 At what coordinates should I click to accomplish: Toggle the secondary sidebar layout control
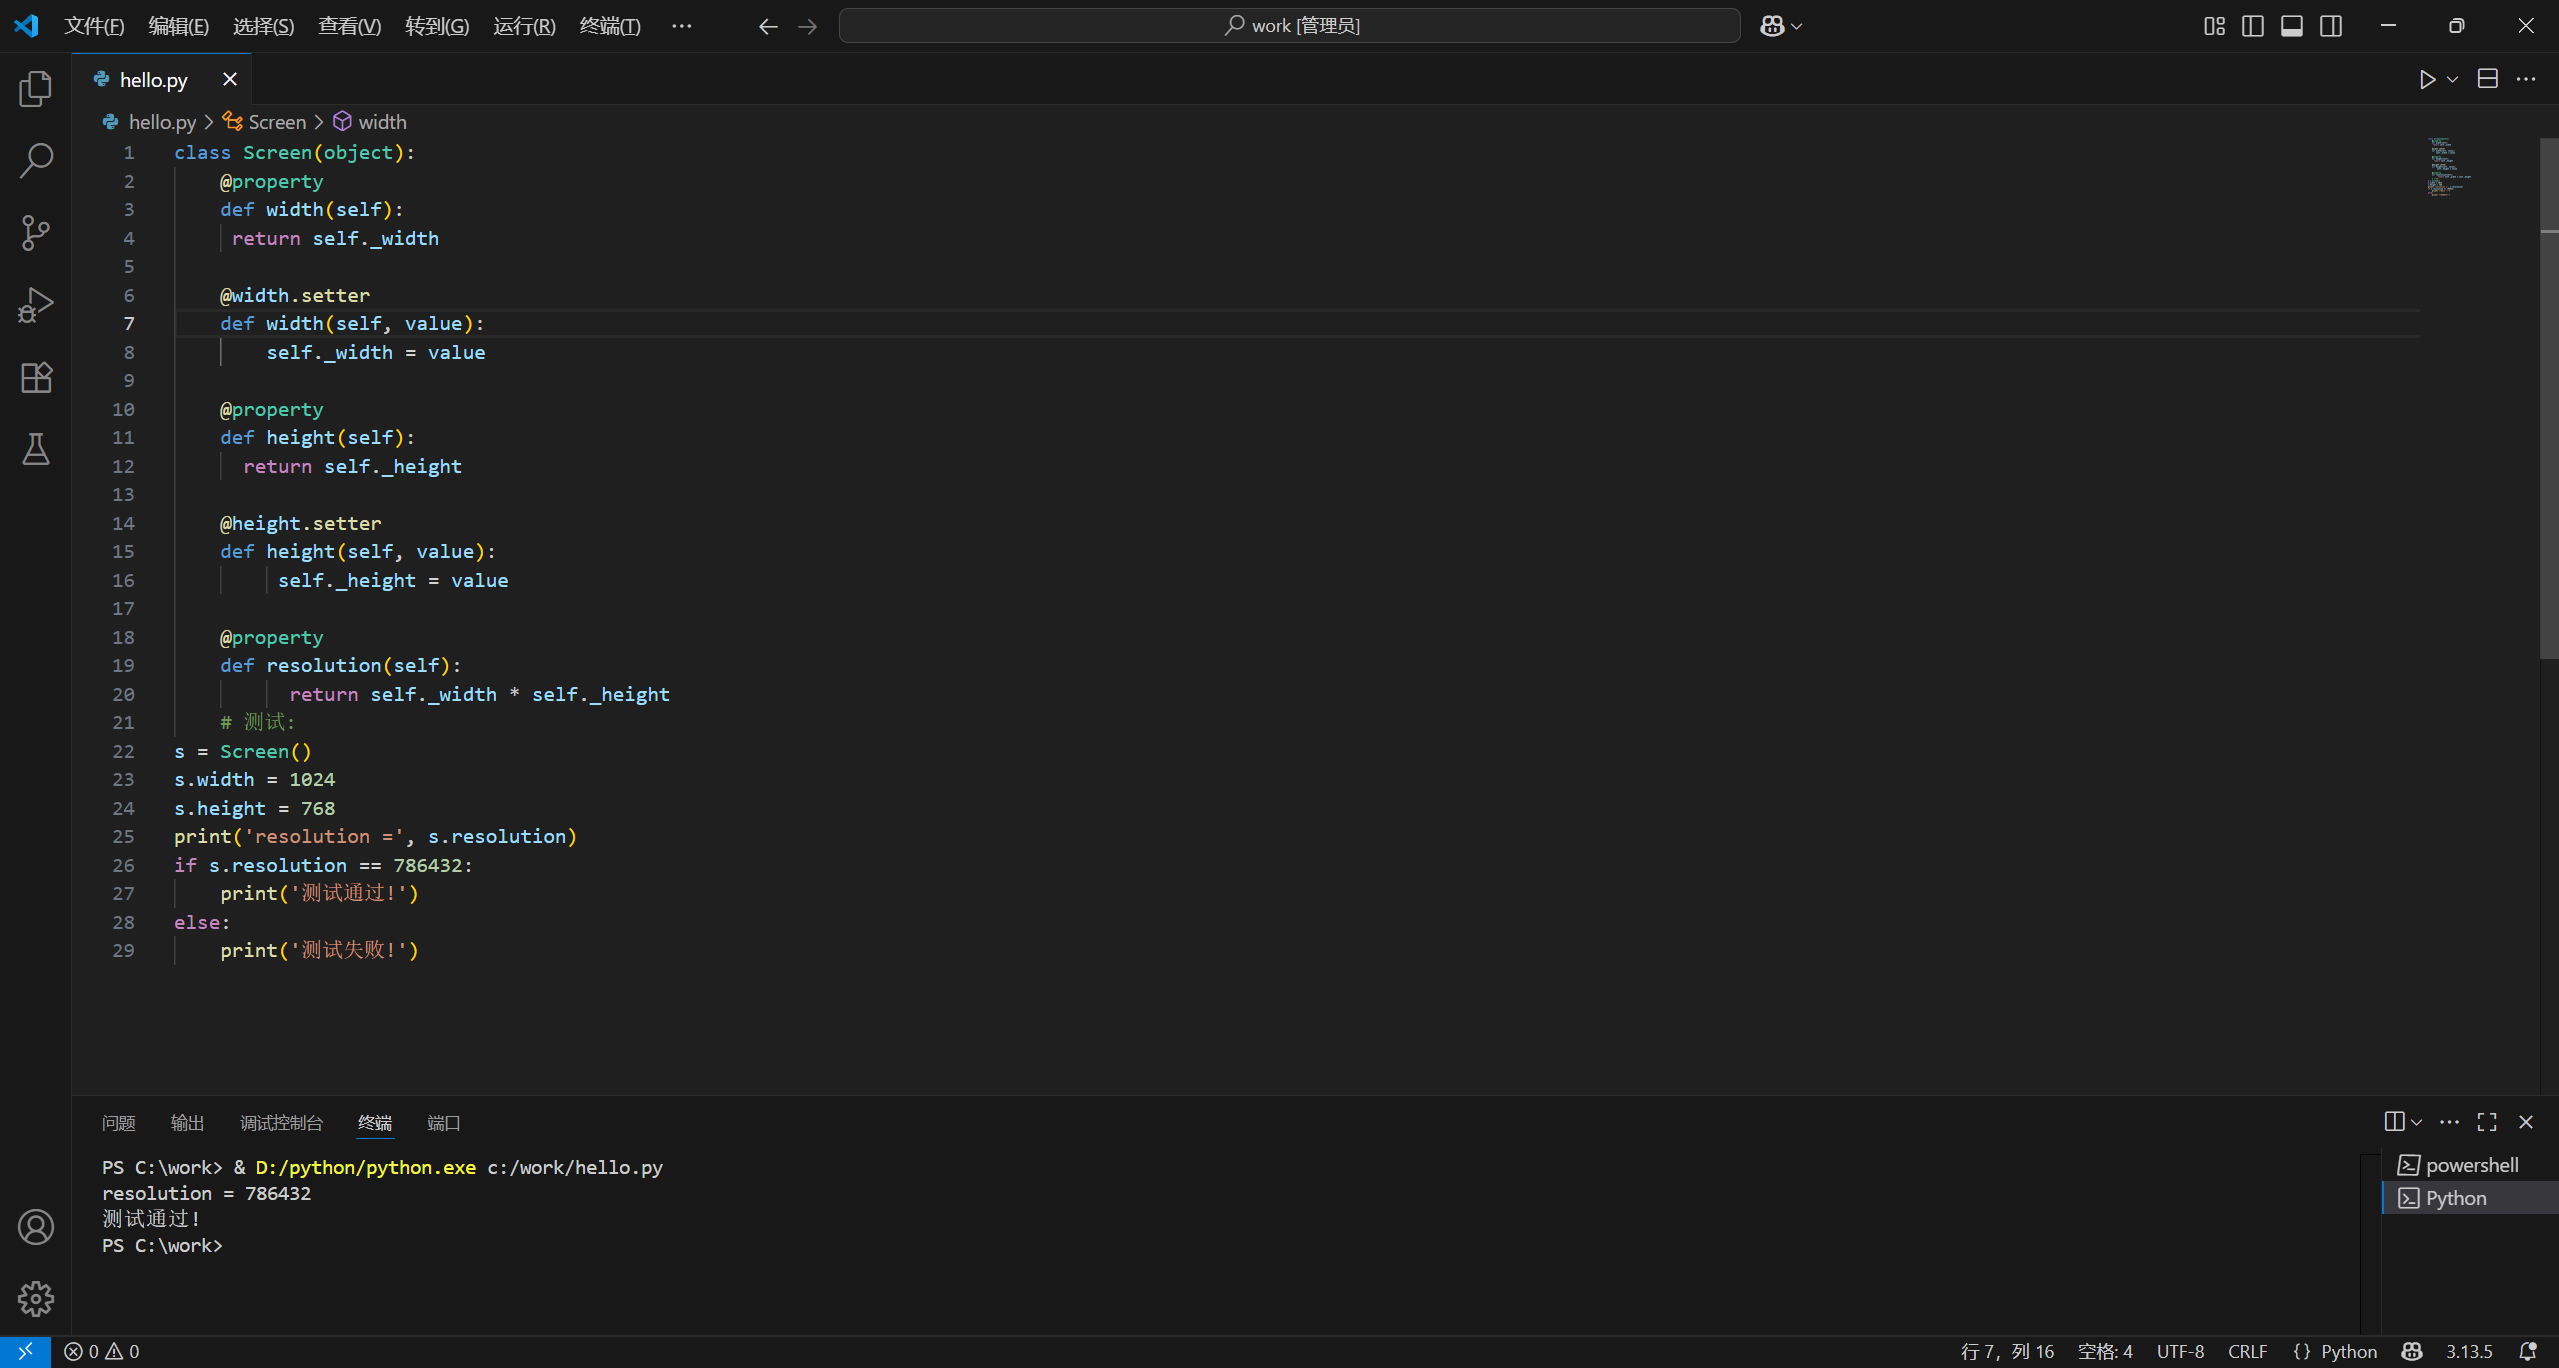[2330, 25]
